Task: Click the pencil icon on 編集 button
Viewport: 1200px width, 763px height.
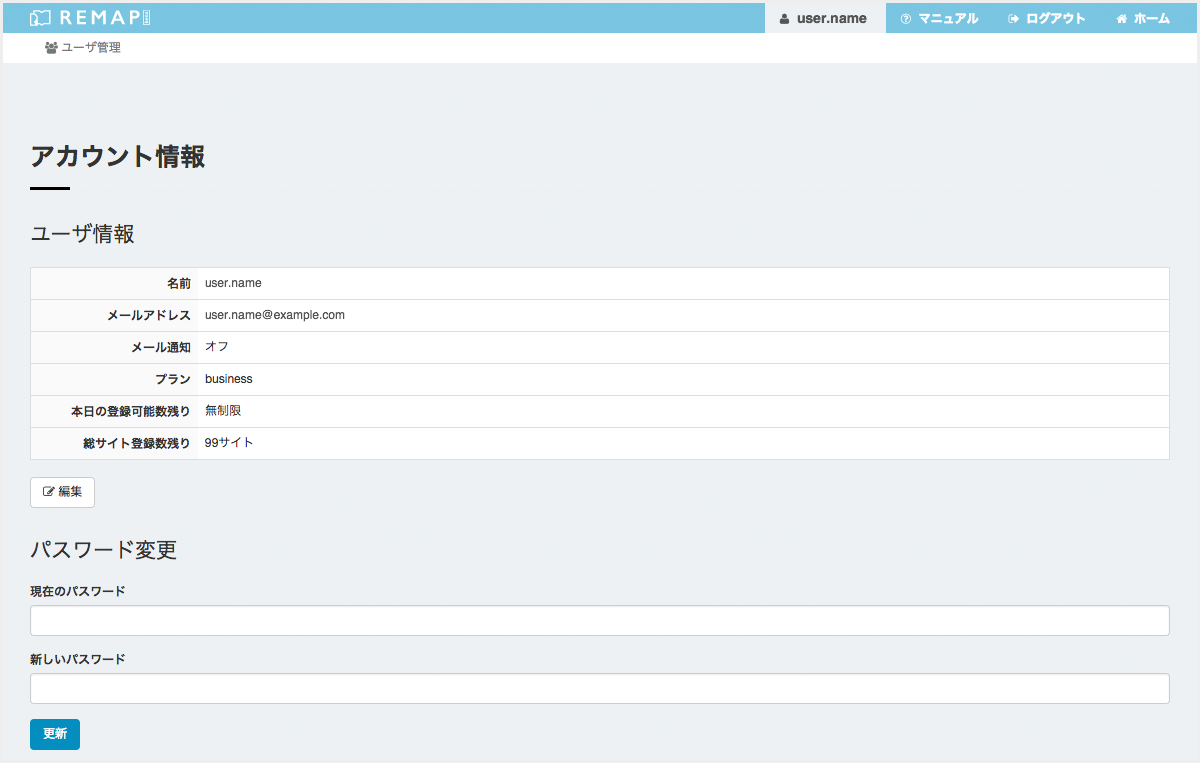Action: click(x=48, y=492)
